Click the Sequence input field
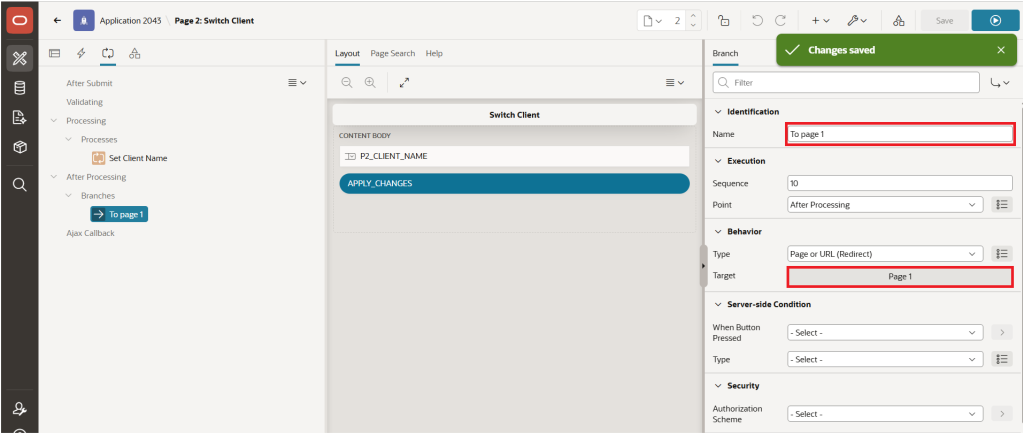Image resolution: width=1024 pixels, height=434 pixels. tap(900, 183)
